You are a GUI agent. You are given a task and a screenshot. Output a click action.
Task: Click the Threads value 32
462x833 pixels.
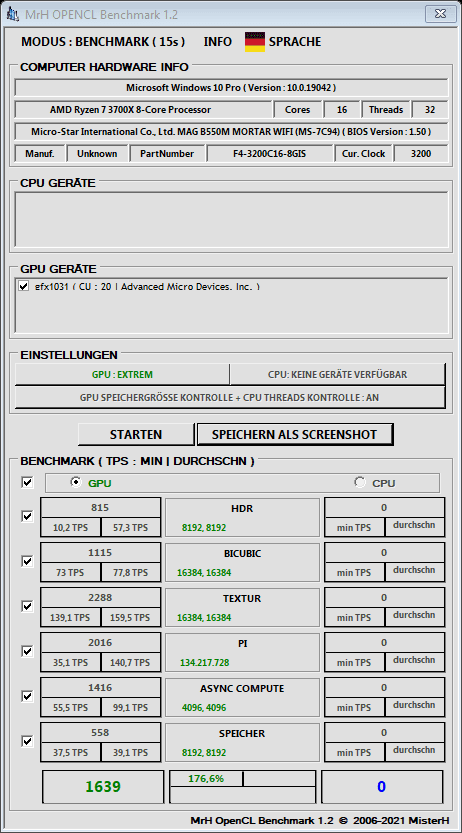(x=430, y=110)
